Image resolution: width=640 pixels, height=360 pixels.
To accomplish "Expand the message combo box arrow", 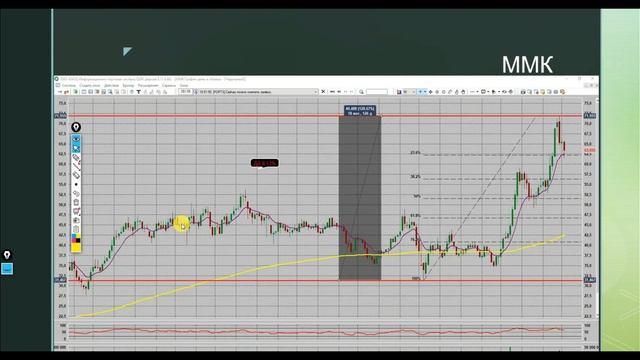I will coord(316,92).
